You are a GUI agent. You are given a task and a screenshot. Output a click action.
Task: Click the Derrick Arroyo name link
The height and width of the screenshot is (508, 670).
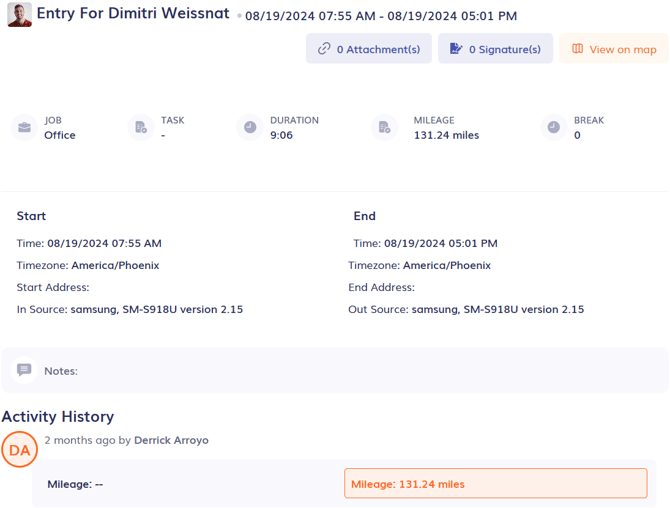171,440
